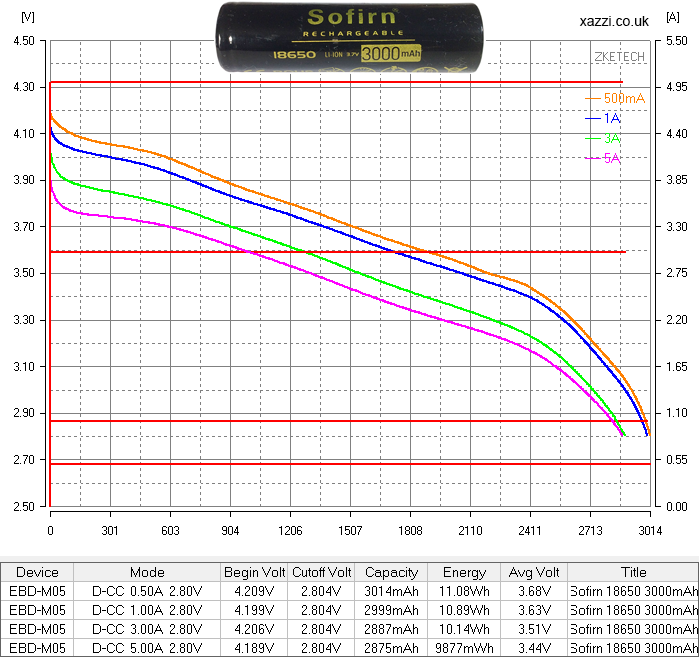Screen dimensions: 699x657
Task: Click the Begin Volt column header
Action: [x=255, y=572]
